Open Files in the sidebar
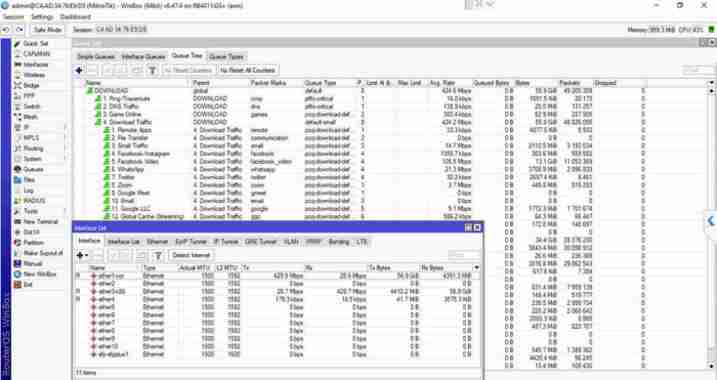Image resolution: width=717 pixels, height=380 pixels. (x=29, y=180)
